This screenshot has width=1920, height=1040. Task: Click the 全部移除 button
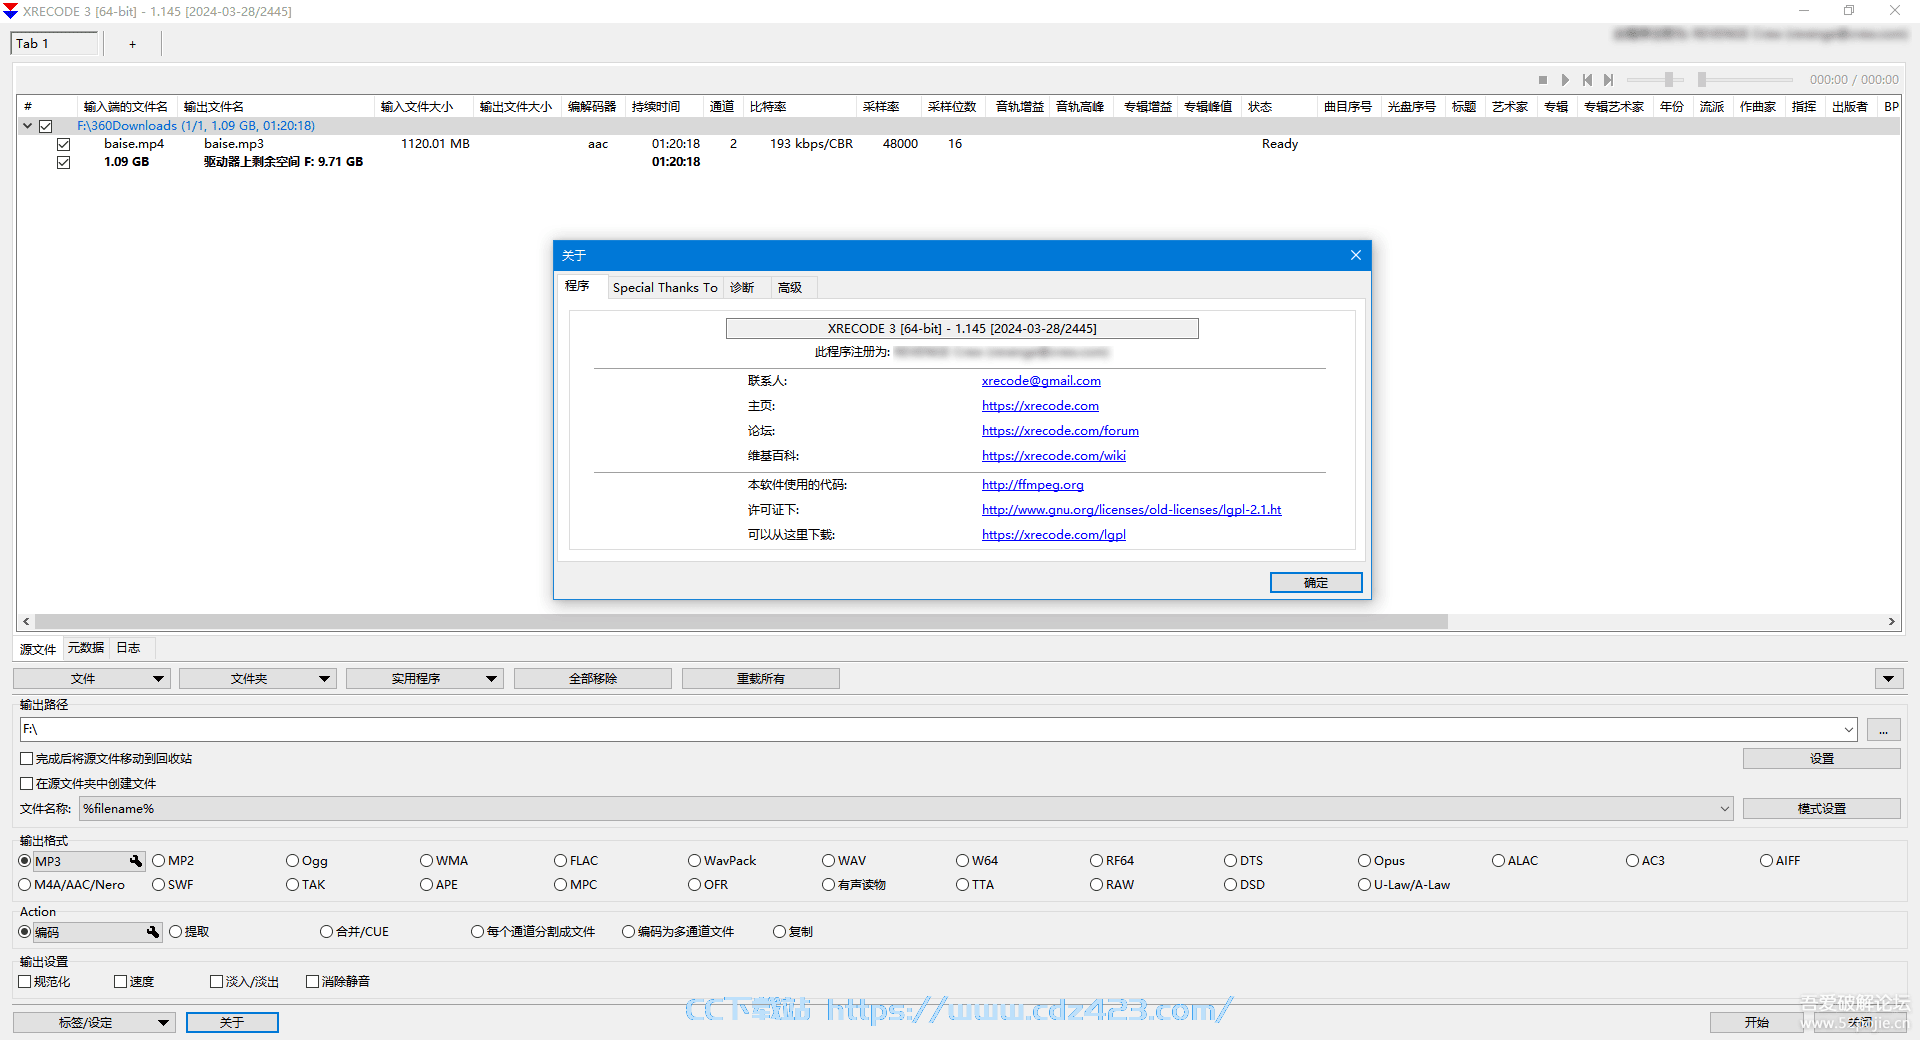click(593, 679)
